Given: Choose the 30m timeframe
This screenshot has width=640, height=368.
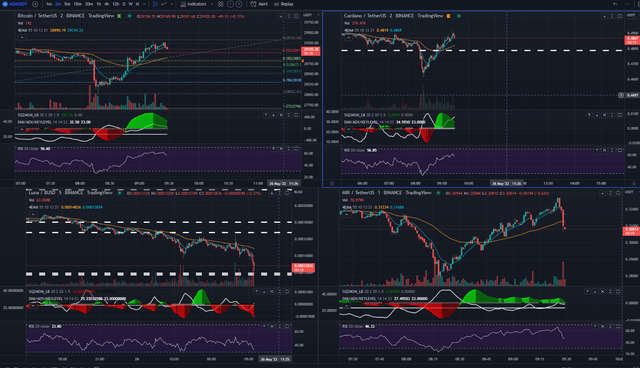Looking at the screenshot, I should 89,4.
